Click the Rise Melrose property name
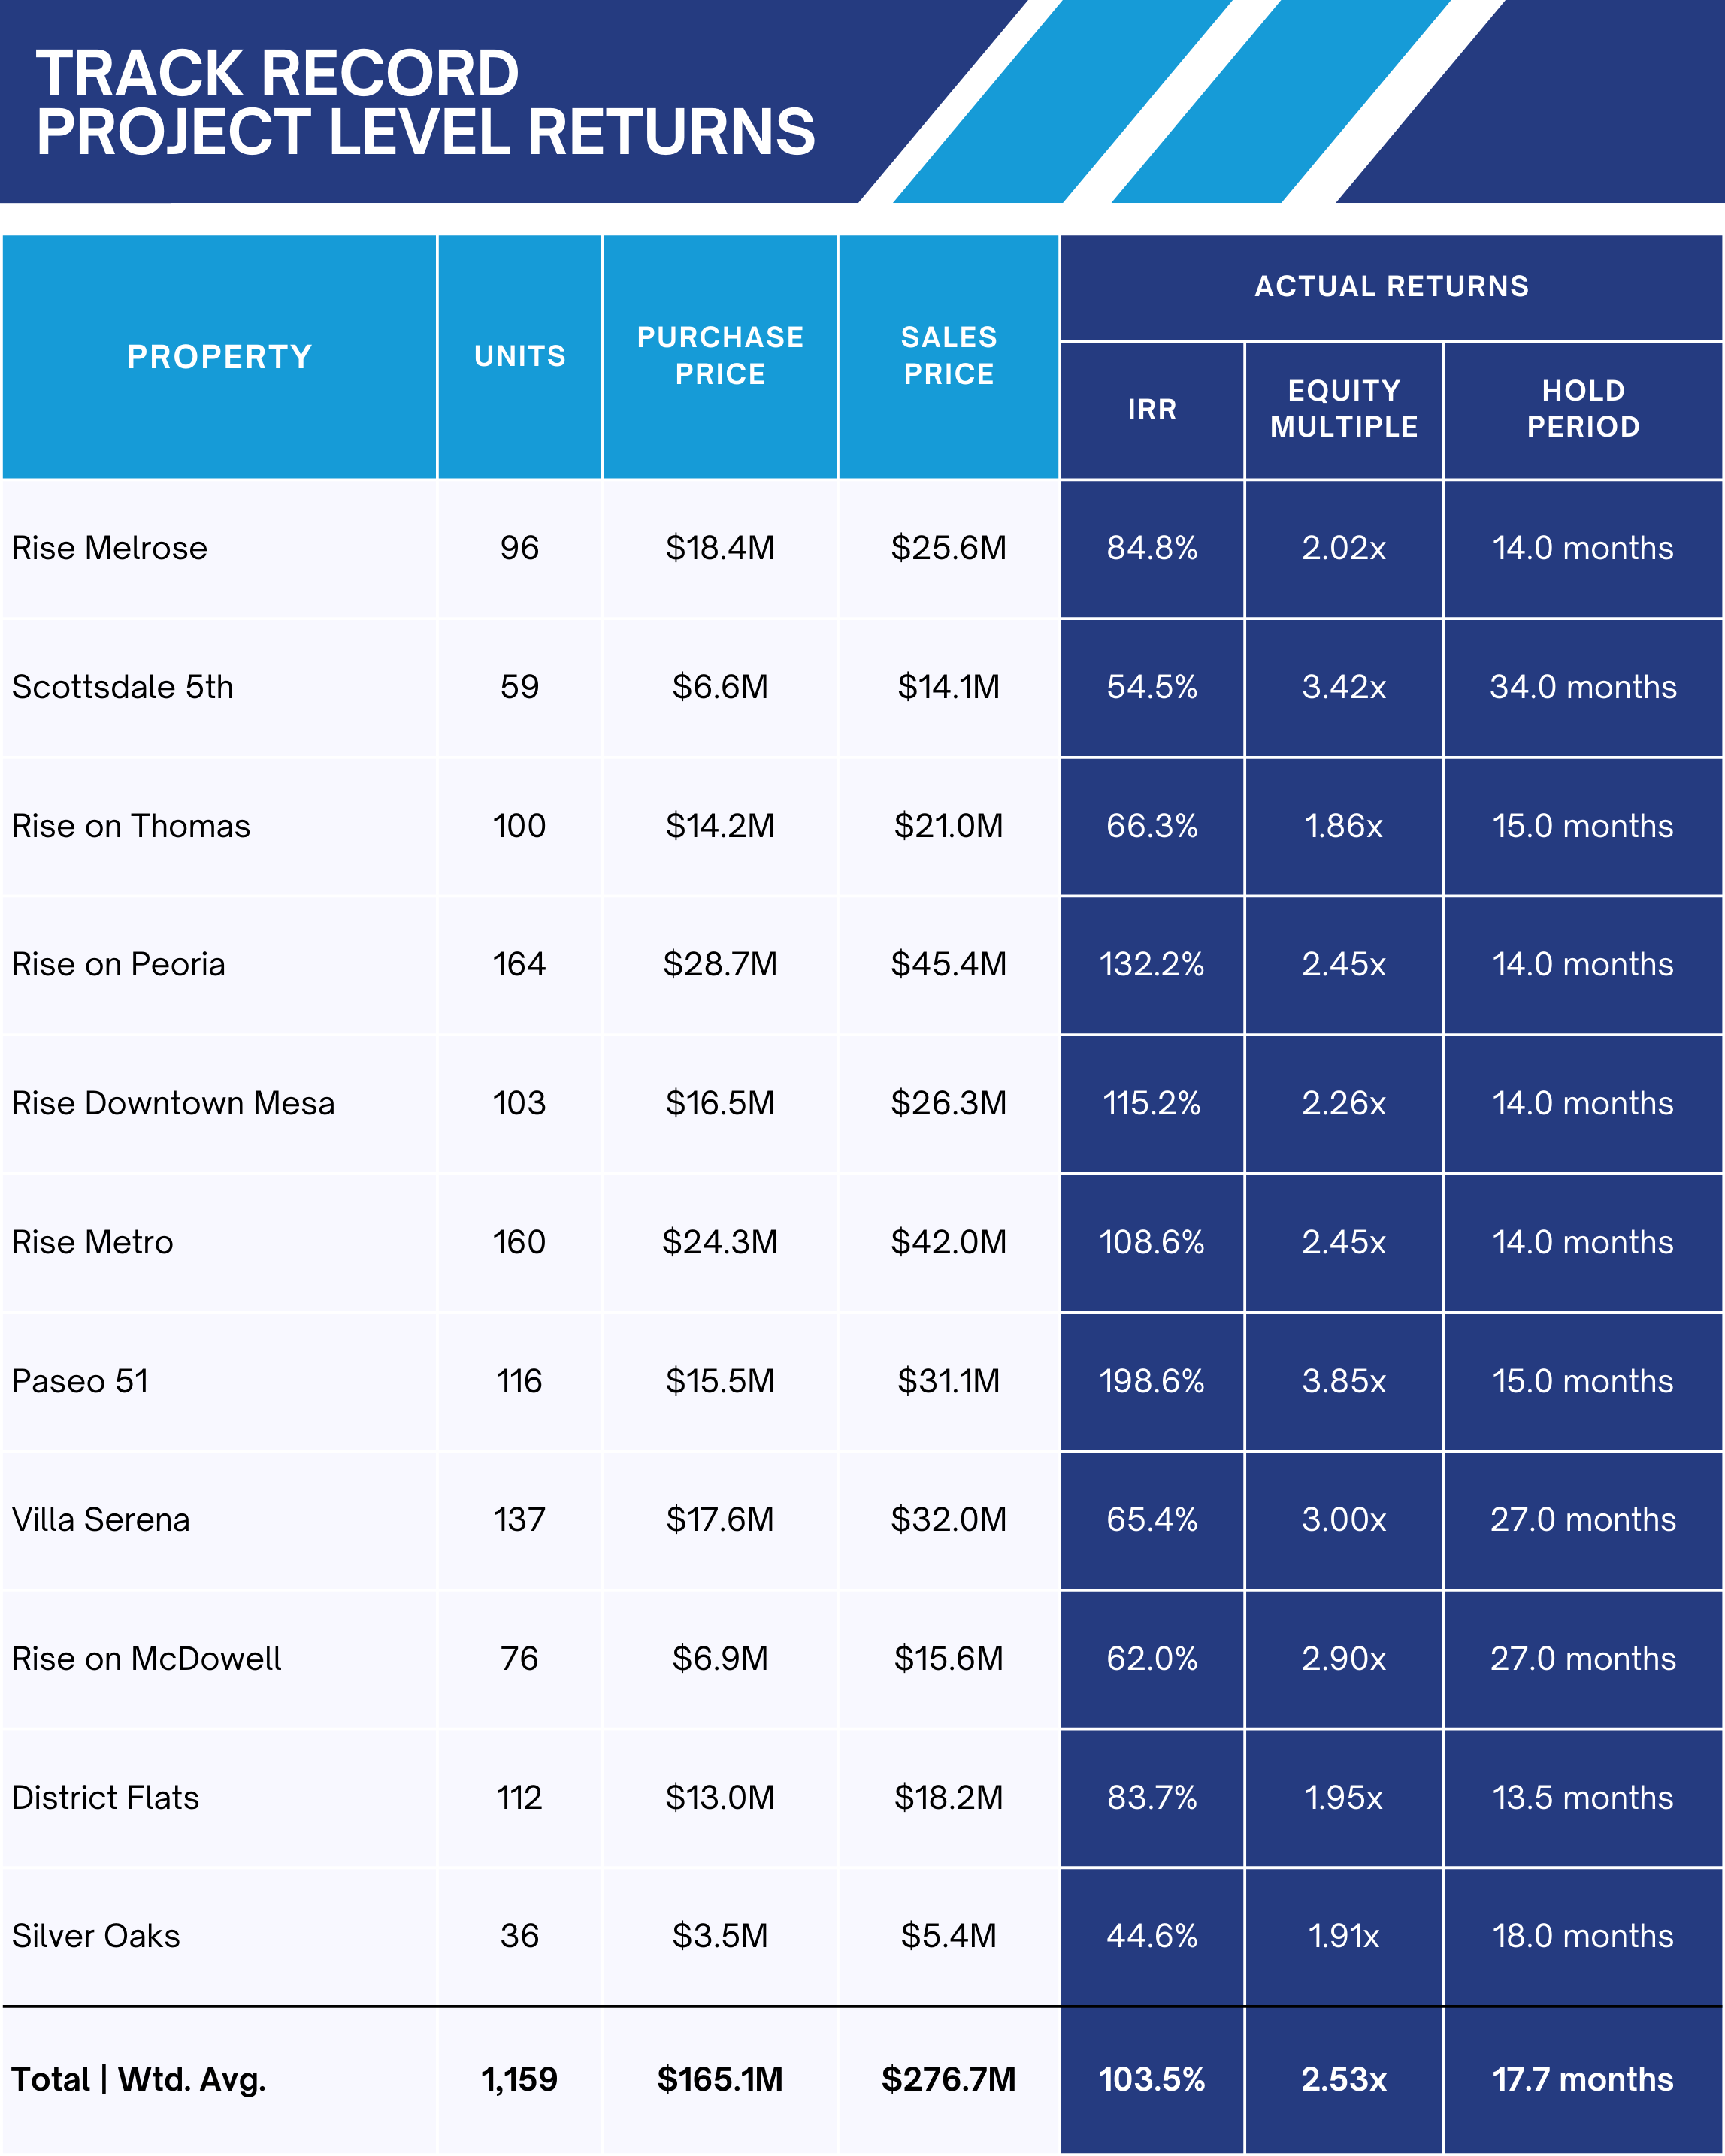The image size is (1725, 2156). click(110, 548)
